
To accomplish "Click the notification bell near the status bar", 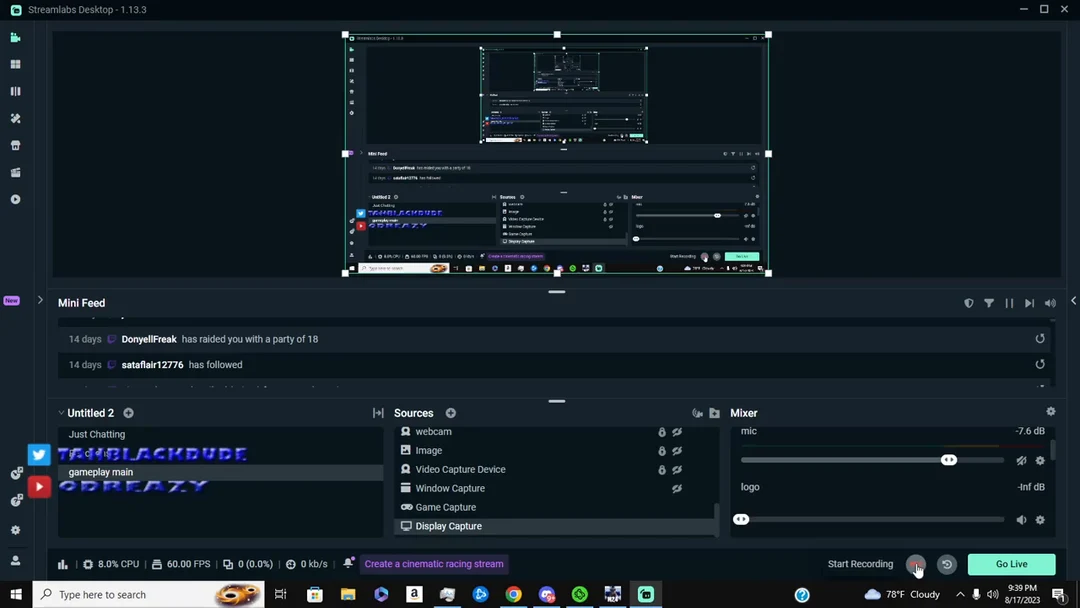I will point(348,563).
